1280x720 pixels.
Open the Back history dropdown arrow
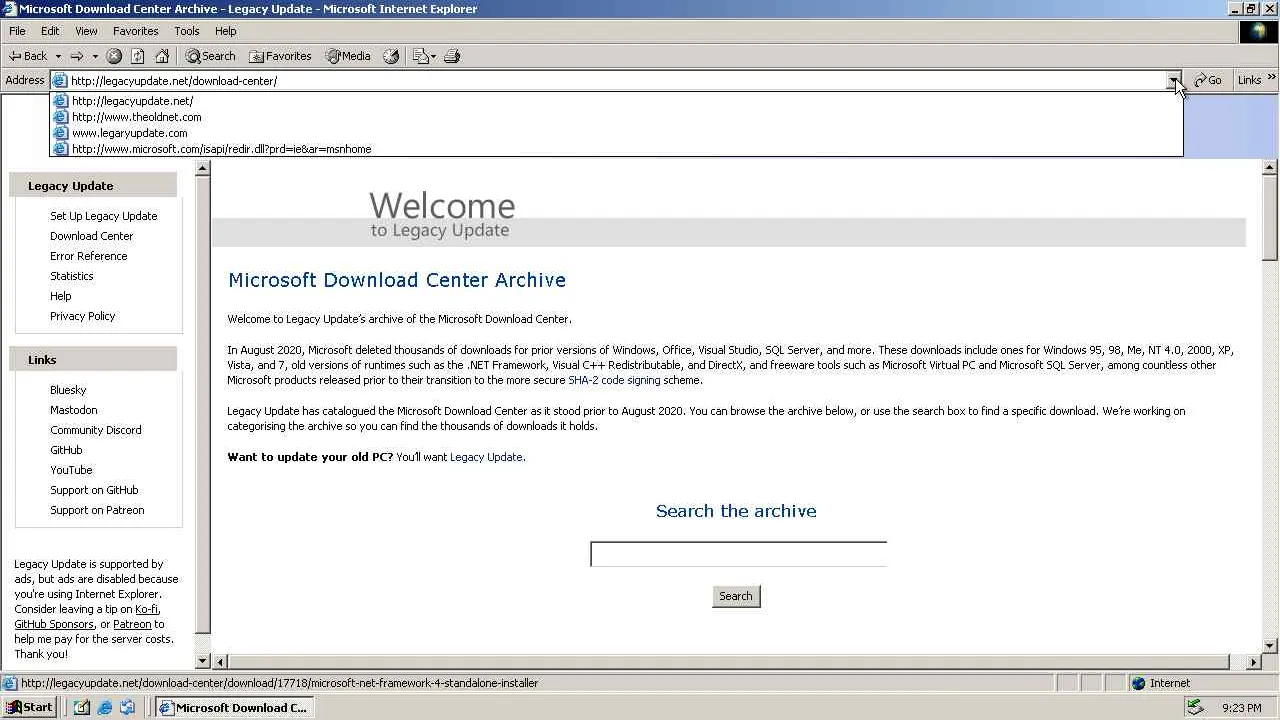(58, 56)
